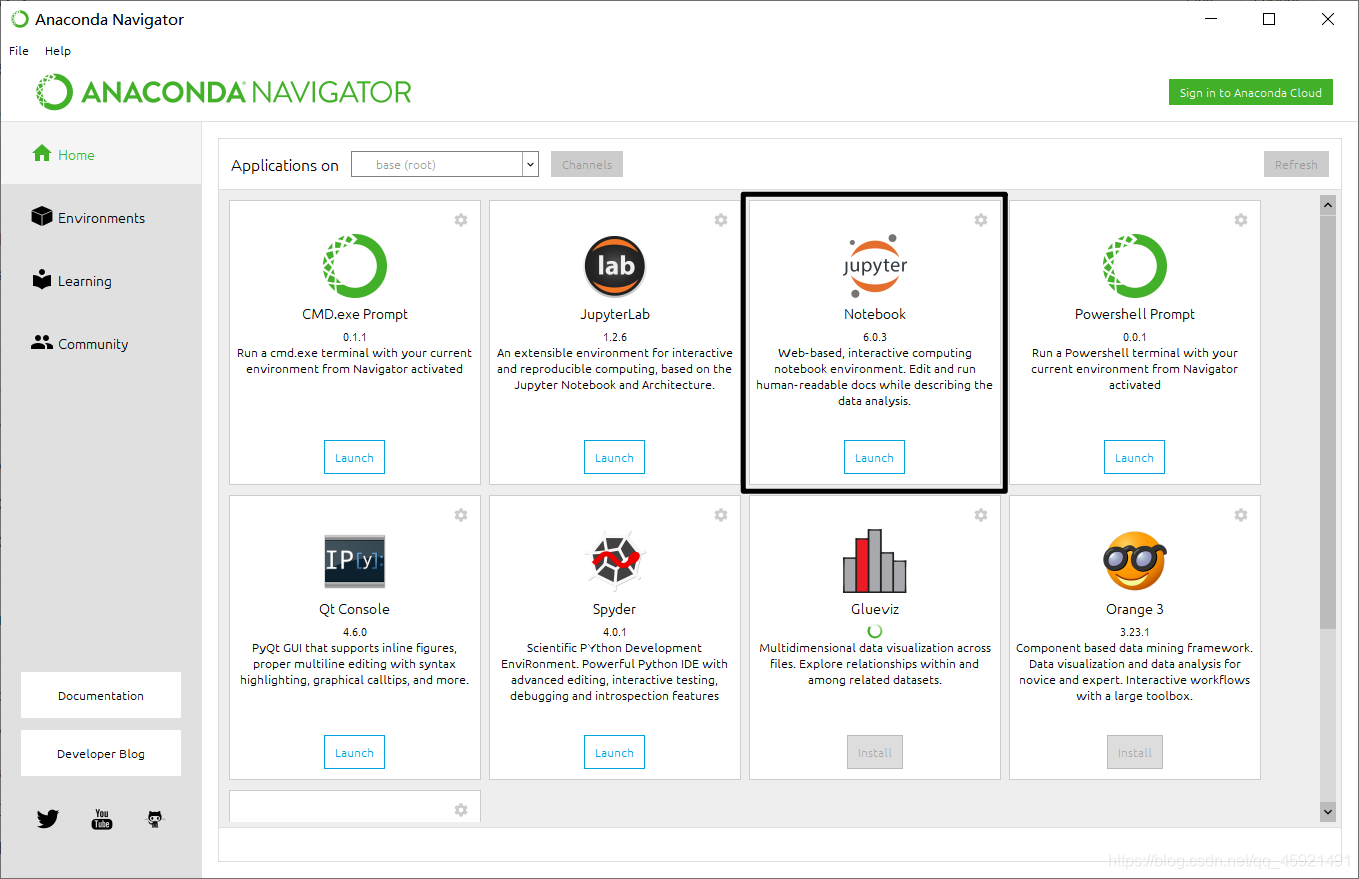
Task: Click the Orange 3 version 3.23.1 text
Action: [1135, 632]
